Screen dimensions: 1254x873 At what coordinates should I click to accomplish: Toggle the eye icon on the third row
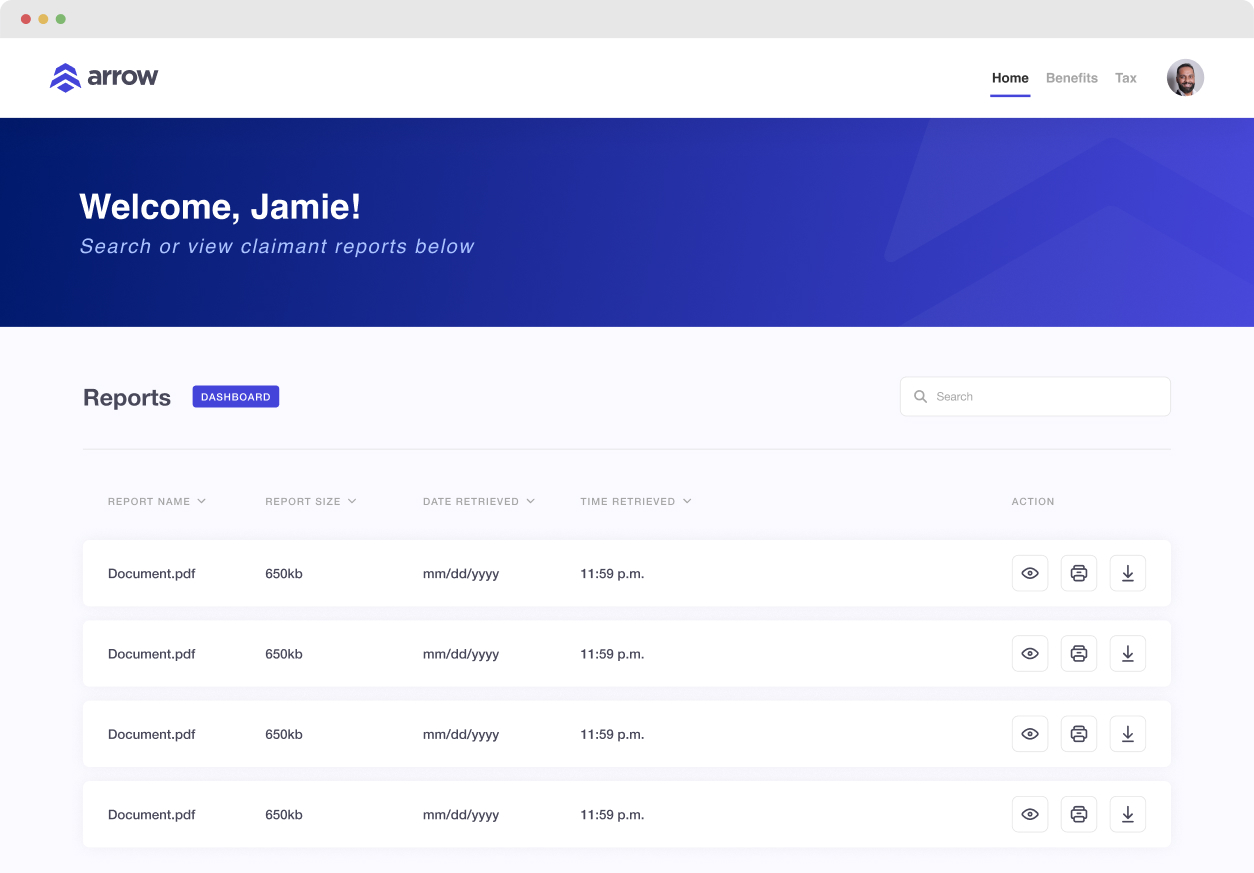1029,733
